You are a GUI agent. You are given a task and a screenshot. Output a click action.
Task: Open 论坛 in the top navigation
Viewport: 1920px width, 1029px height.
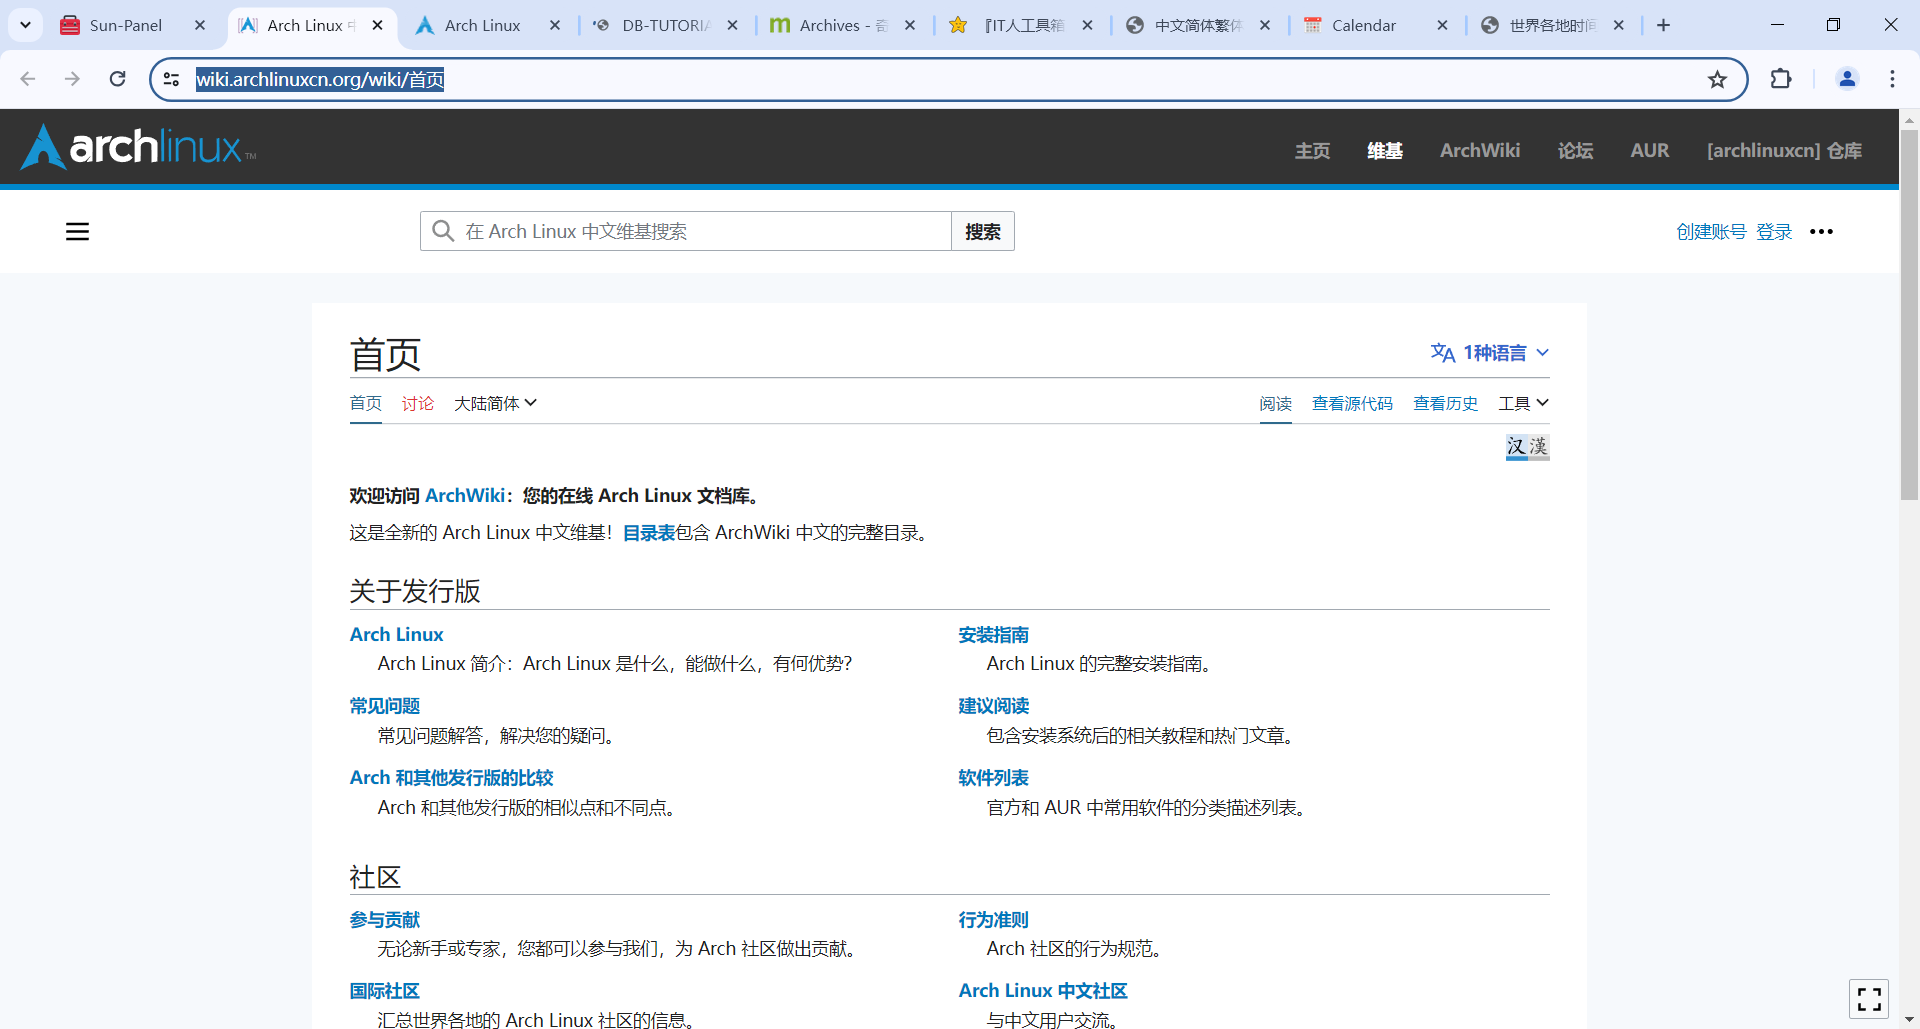pyautogui.click(x=1575, y=151)
